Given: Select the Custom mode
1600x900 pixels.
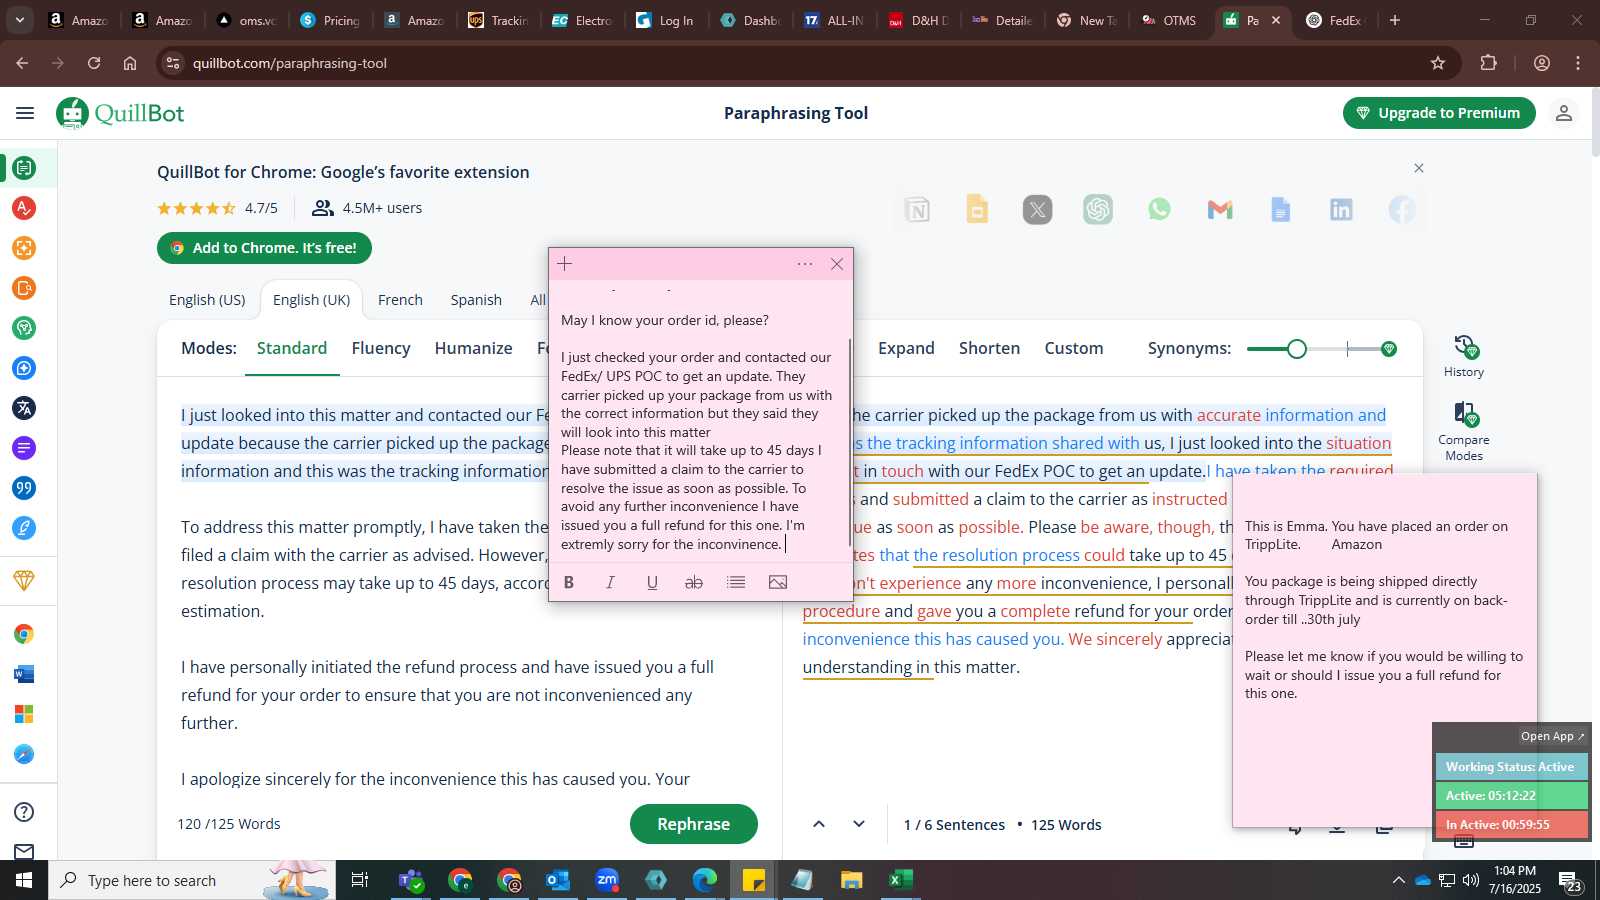Looking at the screenshot, I should tap(1074, 348).
